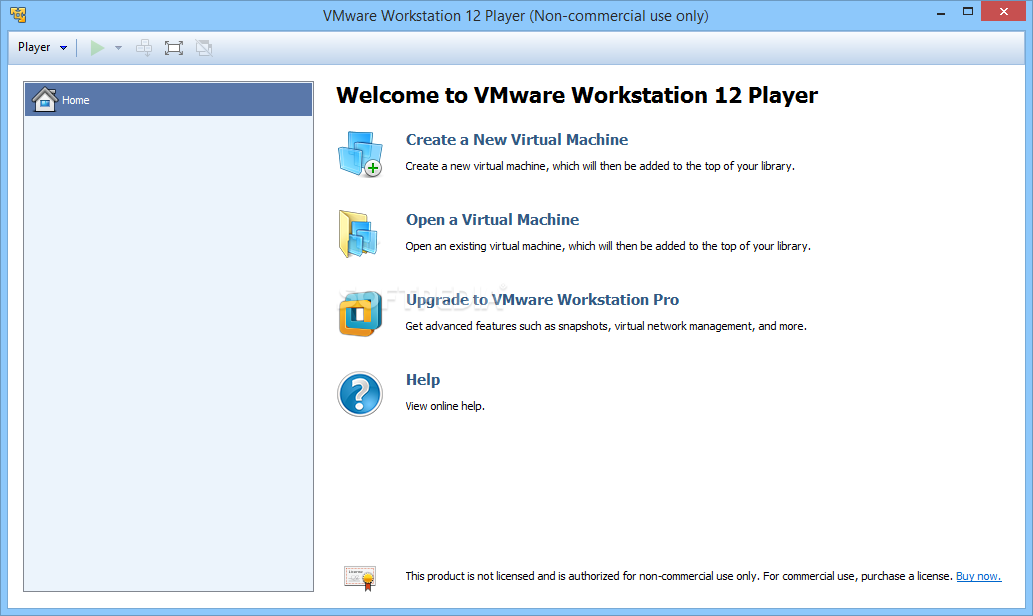This screenshot has width=1033, height=616.
Task: Expand the power options dropdown arrow
Action: (x=119, y=47)
